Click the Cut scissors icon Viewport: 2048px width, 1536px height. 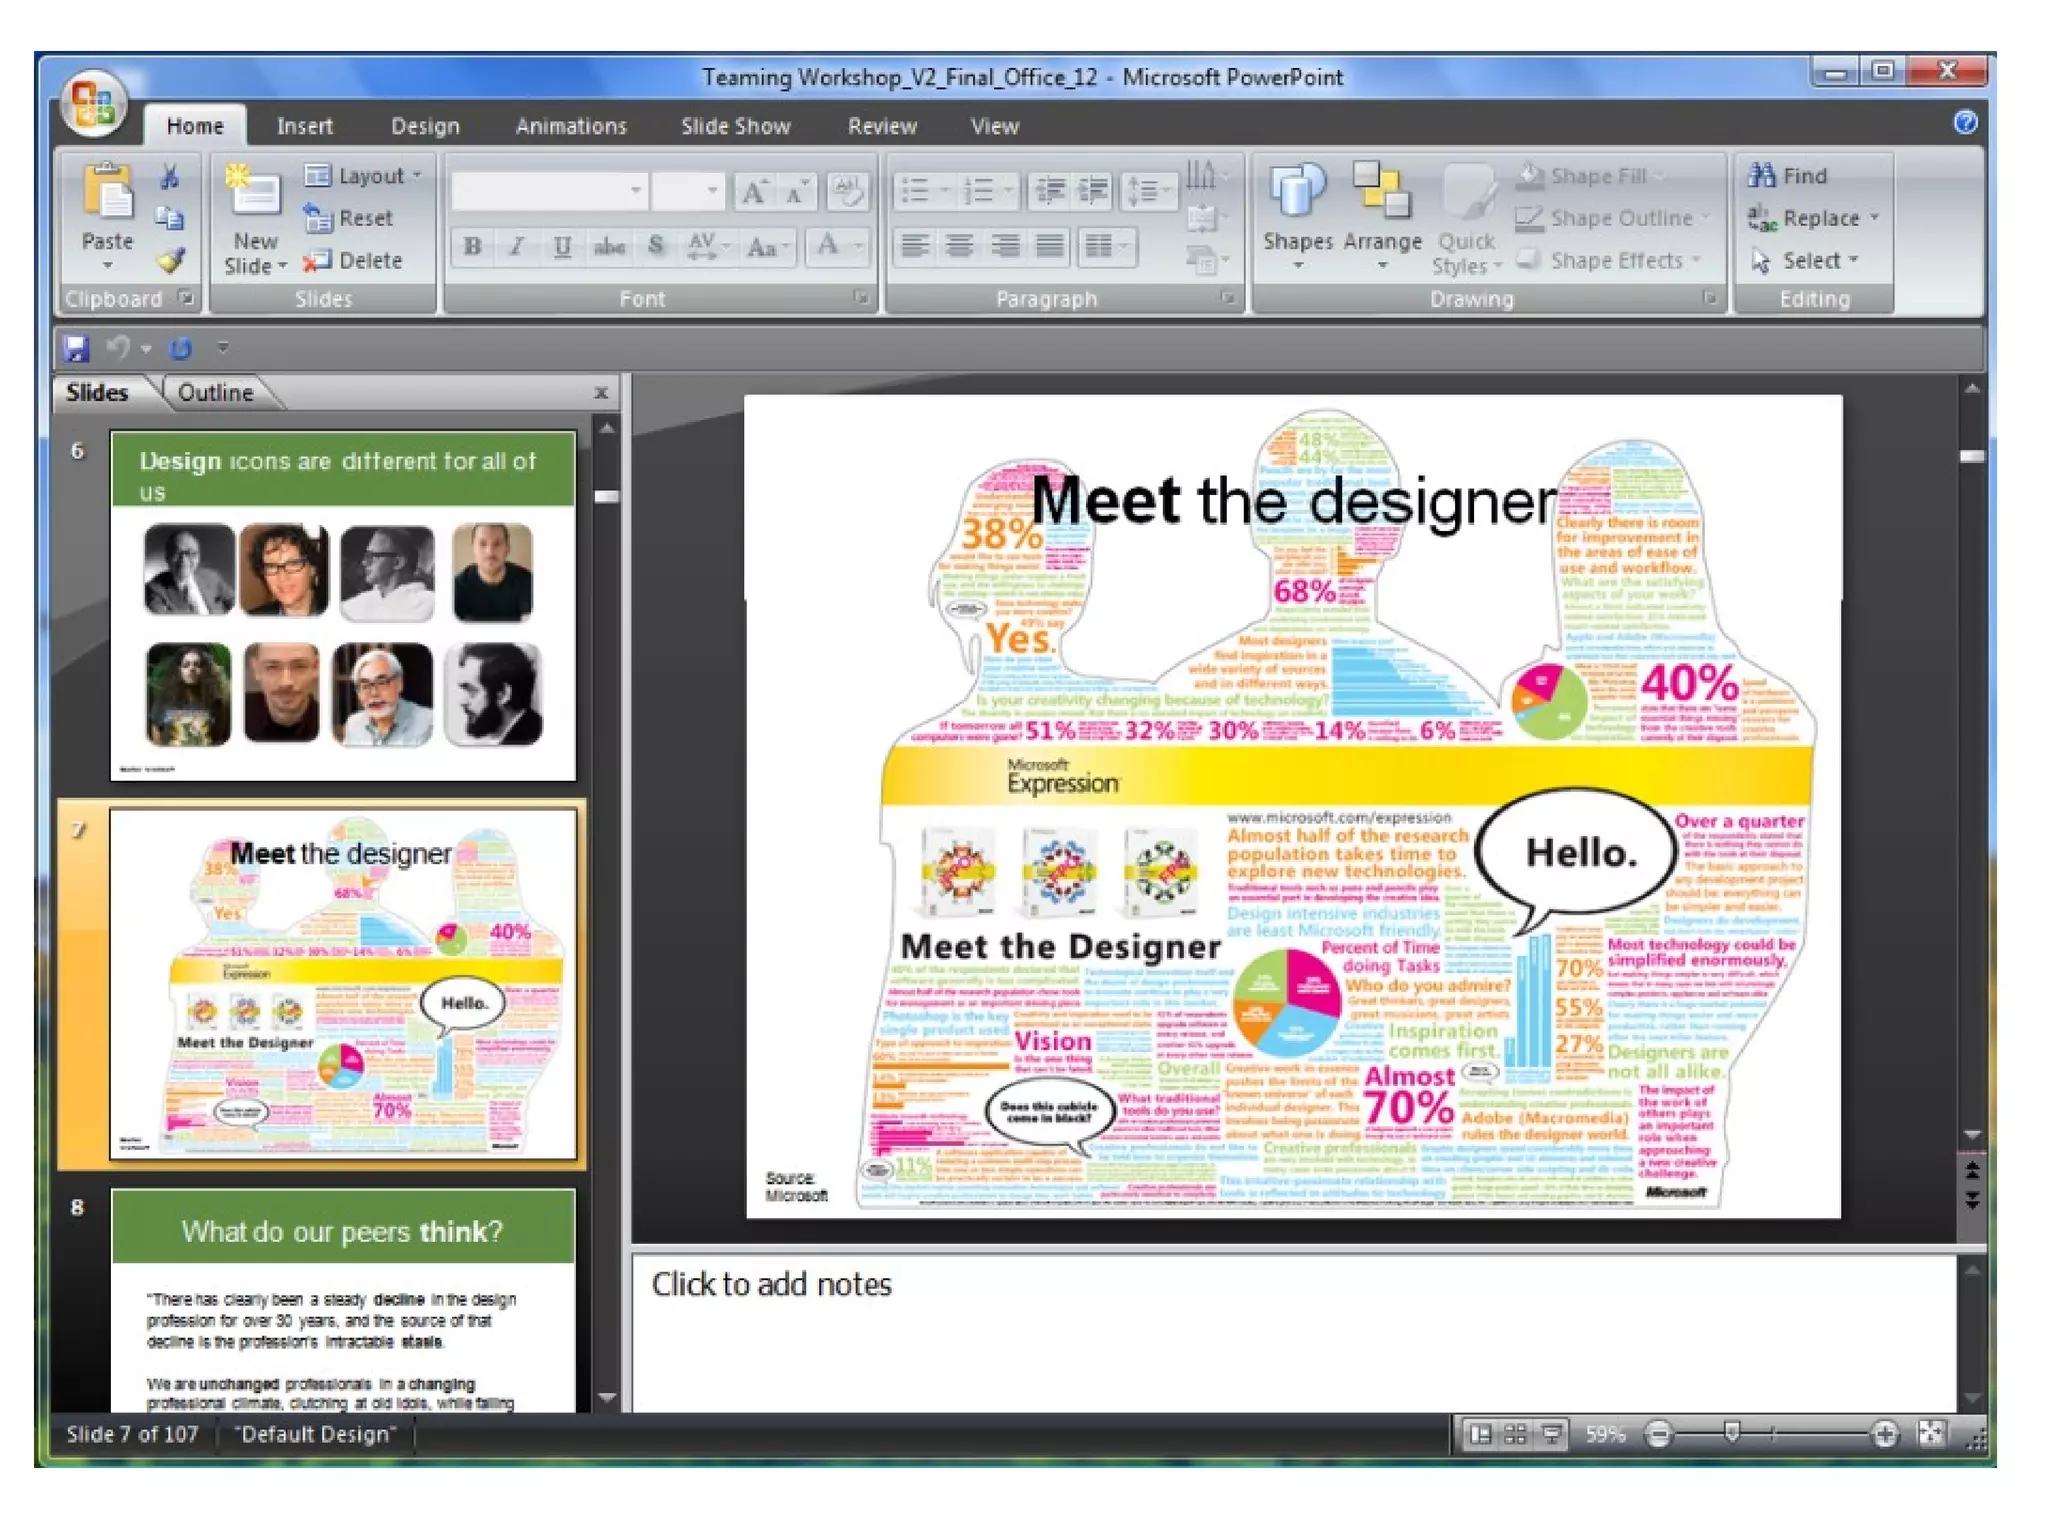point(170,177)
